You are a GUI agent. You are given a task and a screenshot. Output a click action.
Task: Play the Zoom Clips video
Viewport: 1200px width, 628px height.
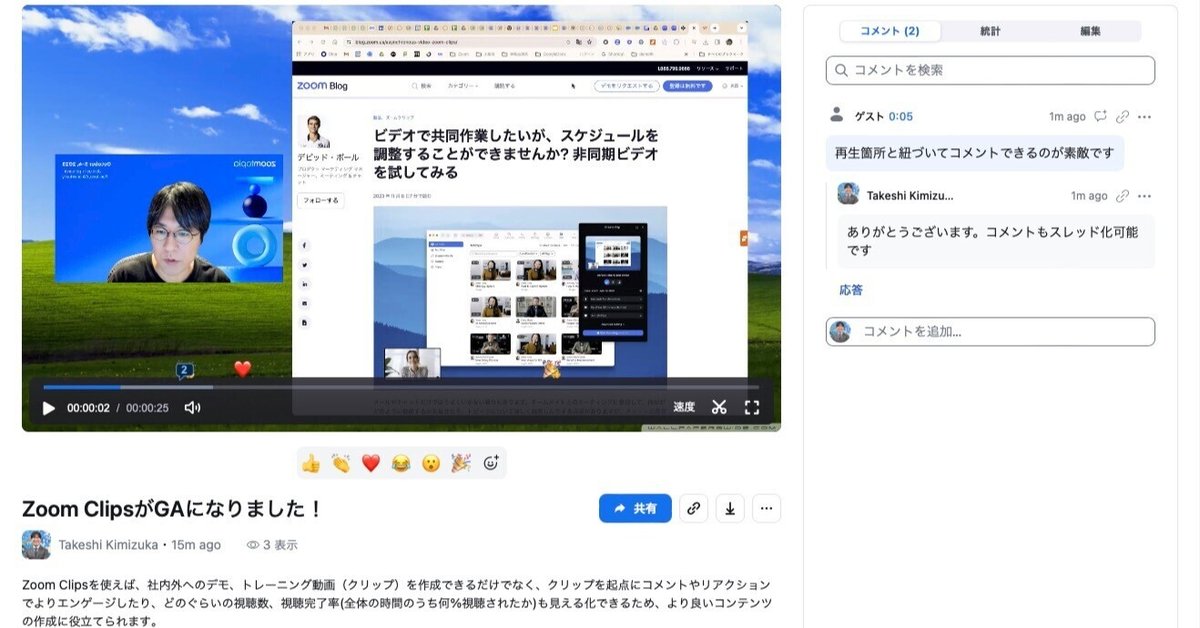48,408
